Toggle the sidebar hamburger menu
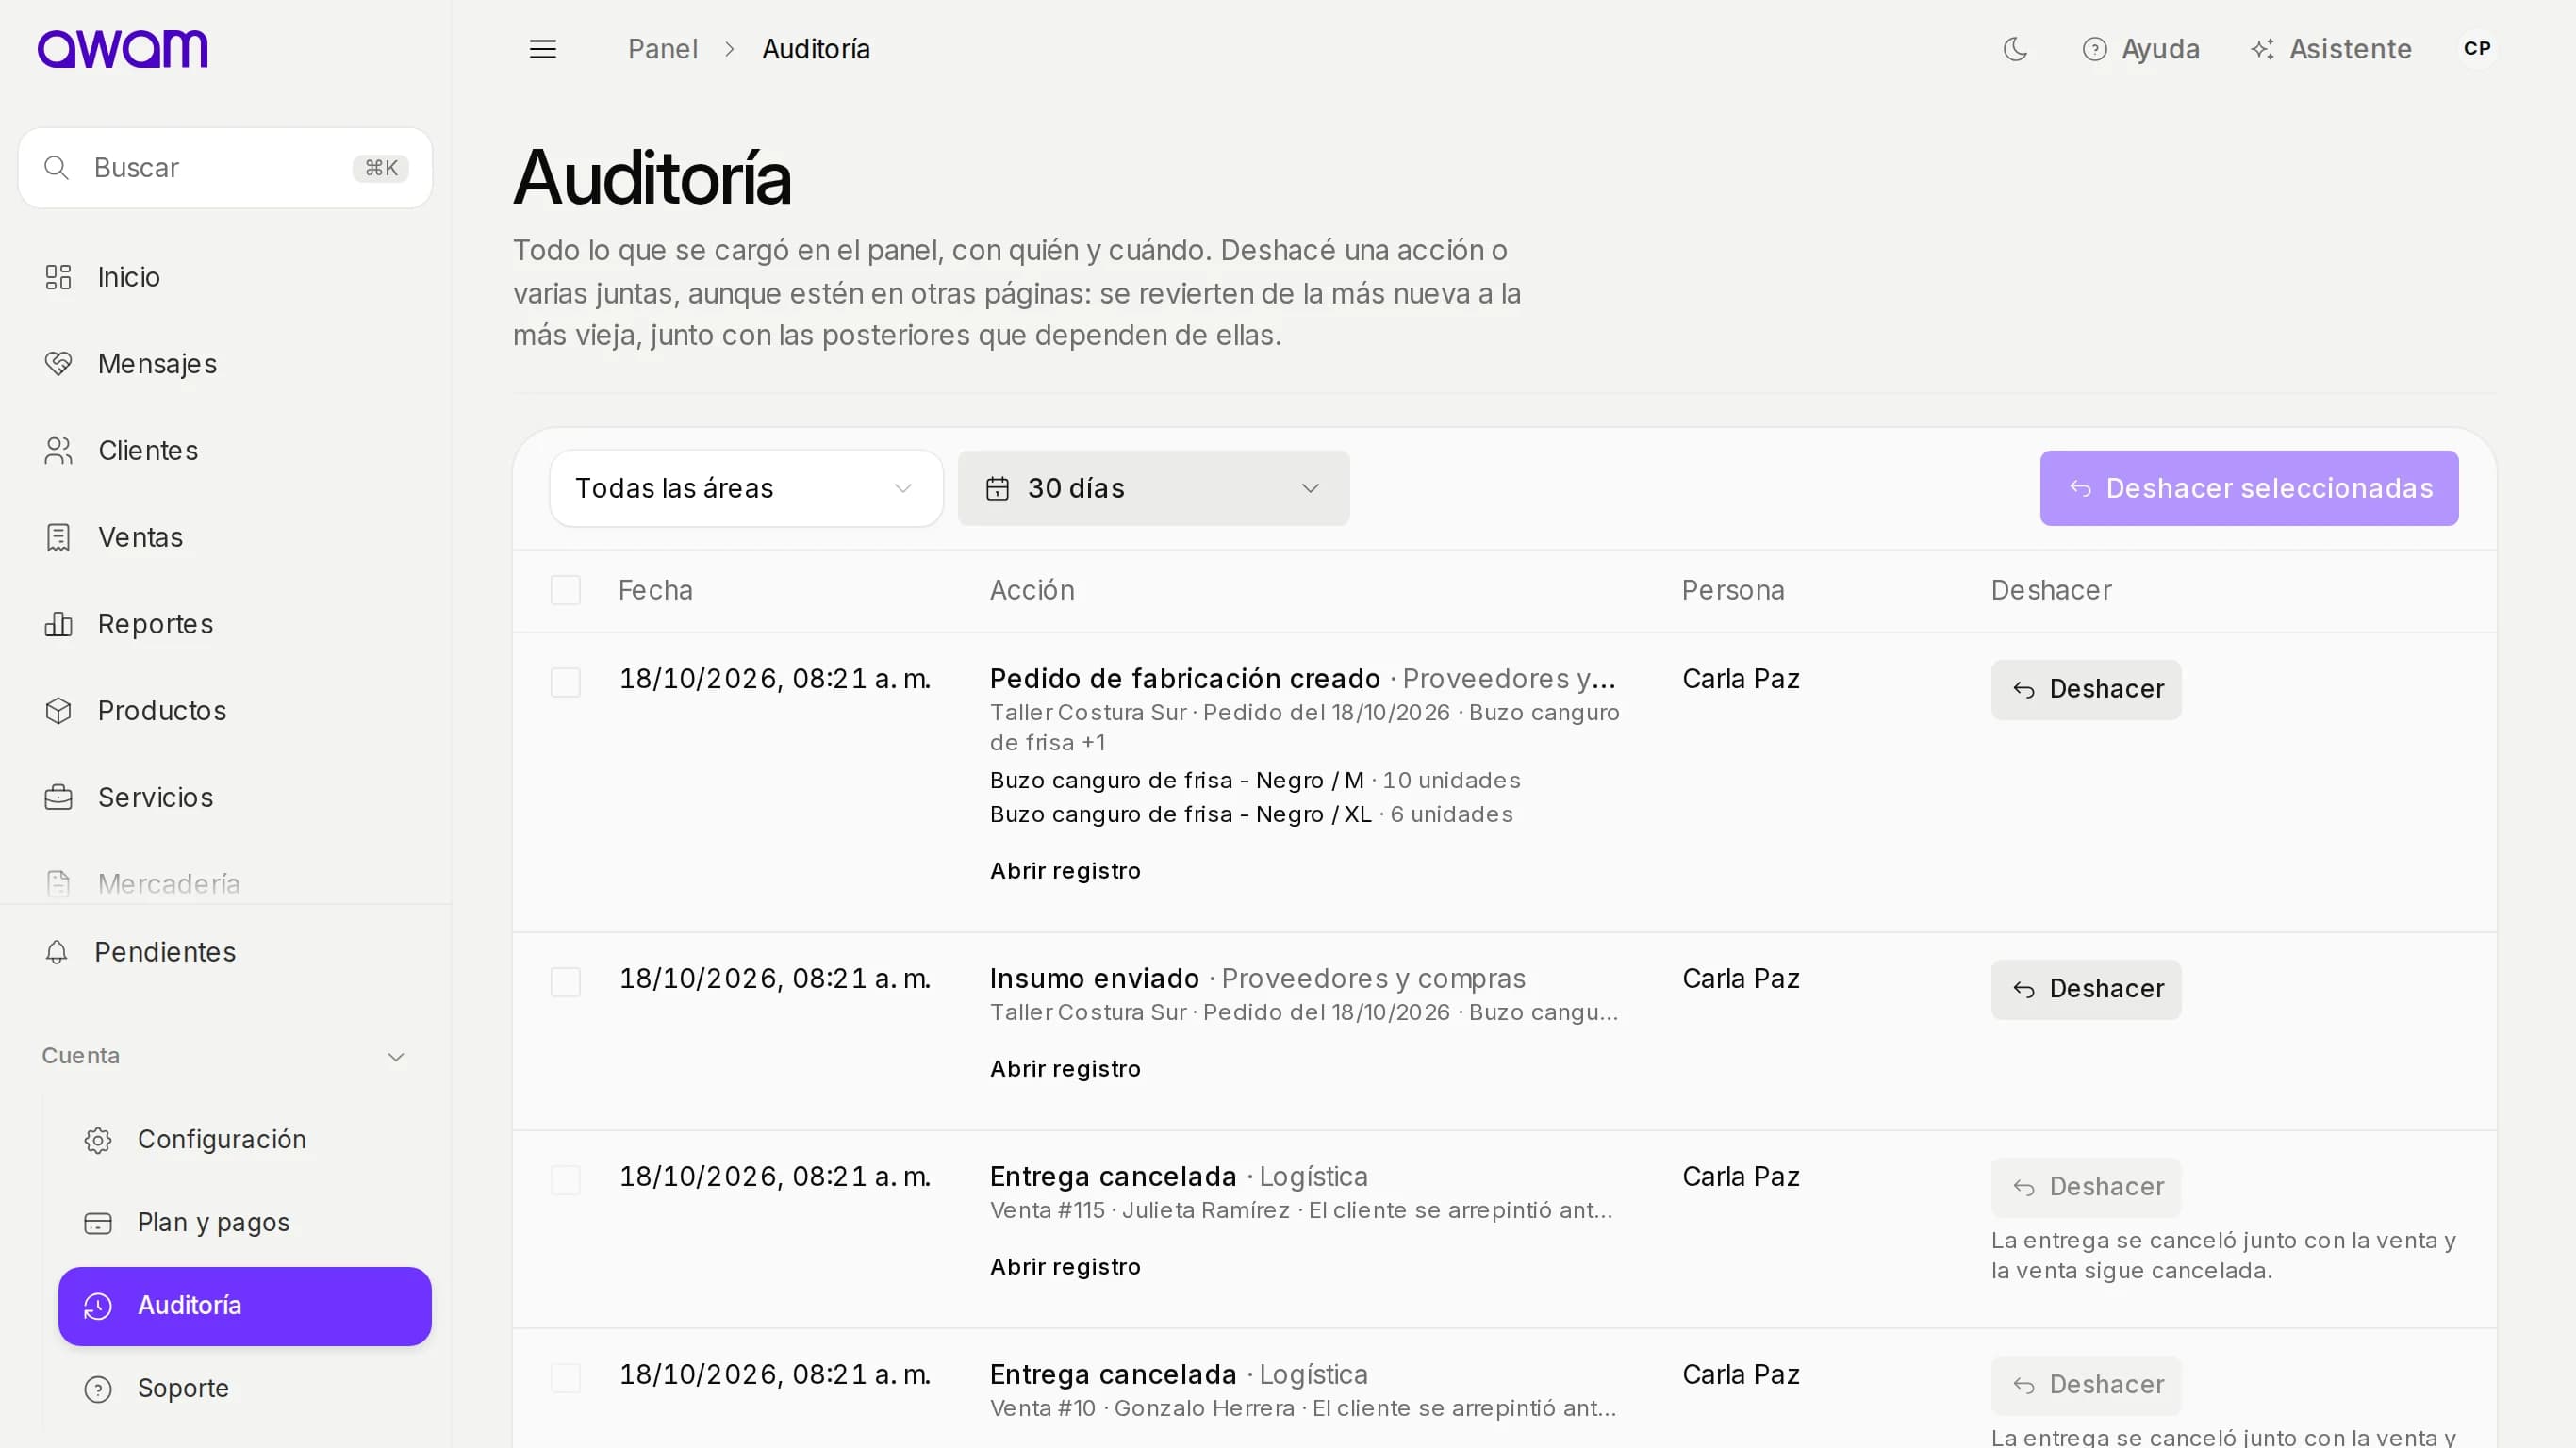This screenshot has height=1448, width=2576. coord(543,49)
